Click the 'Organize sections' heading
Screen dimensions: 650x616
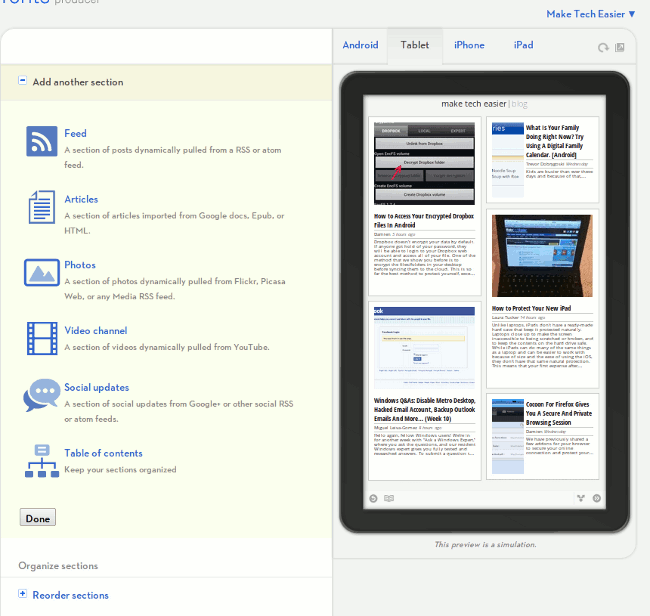point(58,566)
